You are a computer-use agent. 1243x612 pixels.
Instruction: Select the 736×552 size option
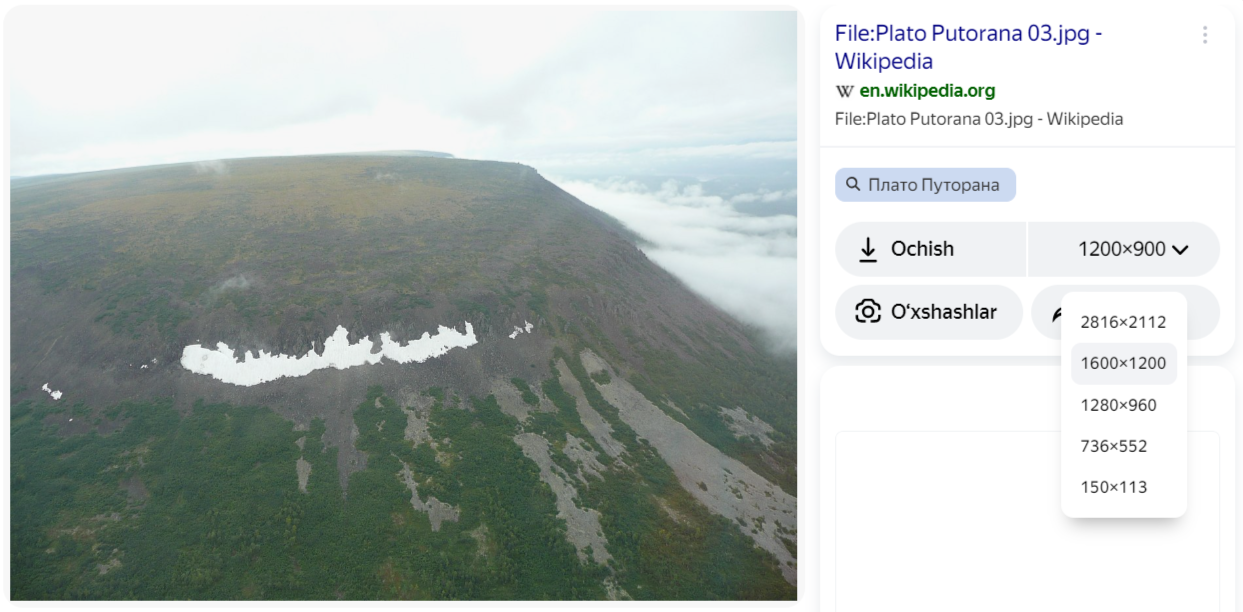click(1113, 446)
